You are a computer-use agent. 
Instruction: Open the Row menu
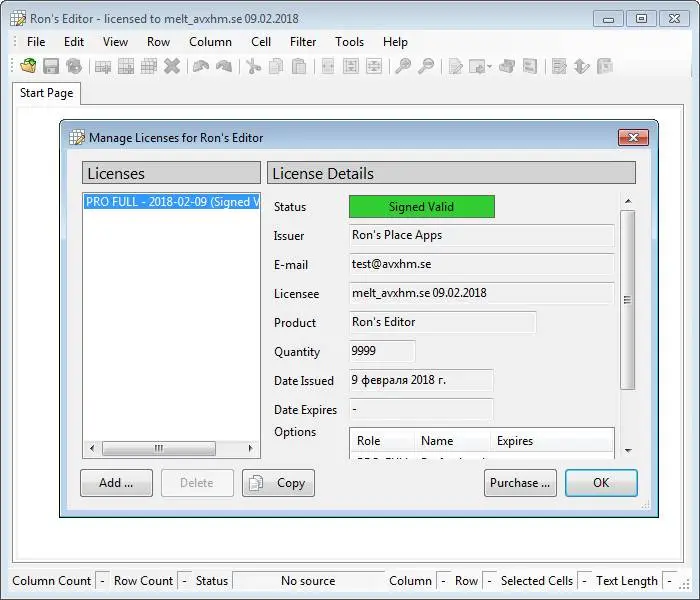click(x=158, y=42)
